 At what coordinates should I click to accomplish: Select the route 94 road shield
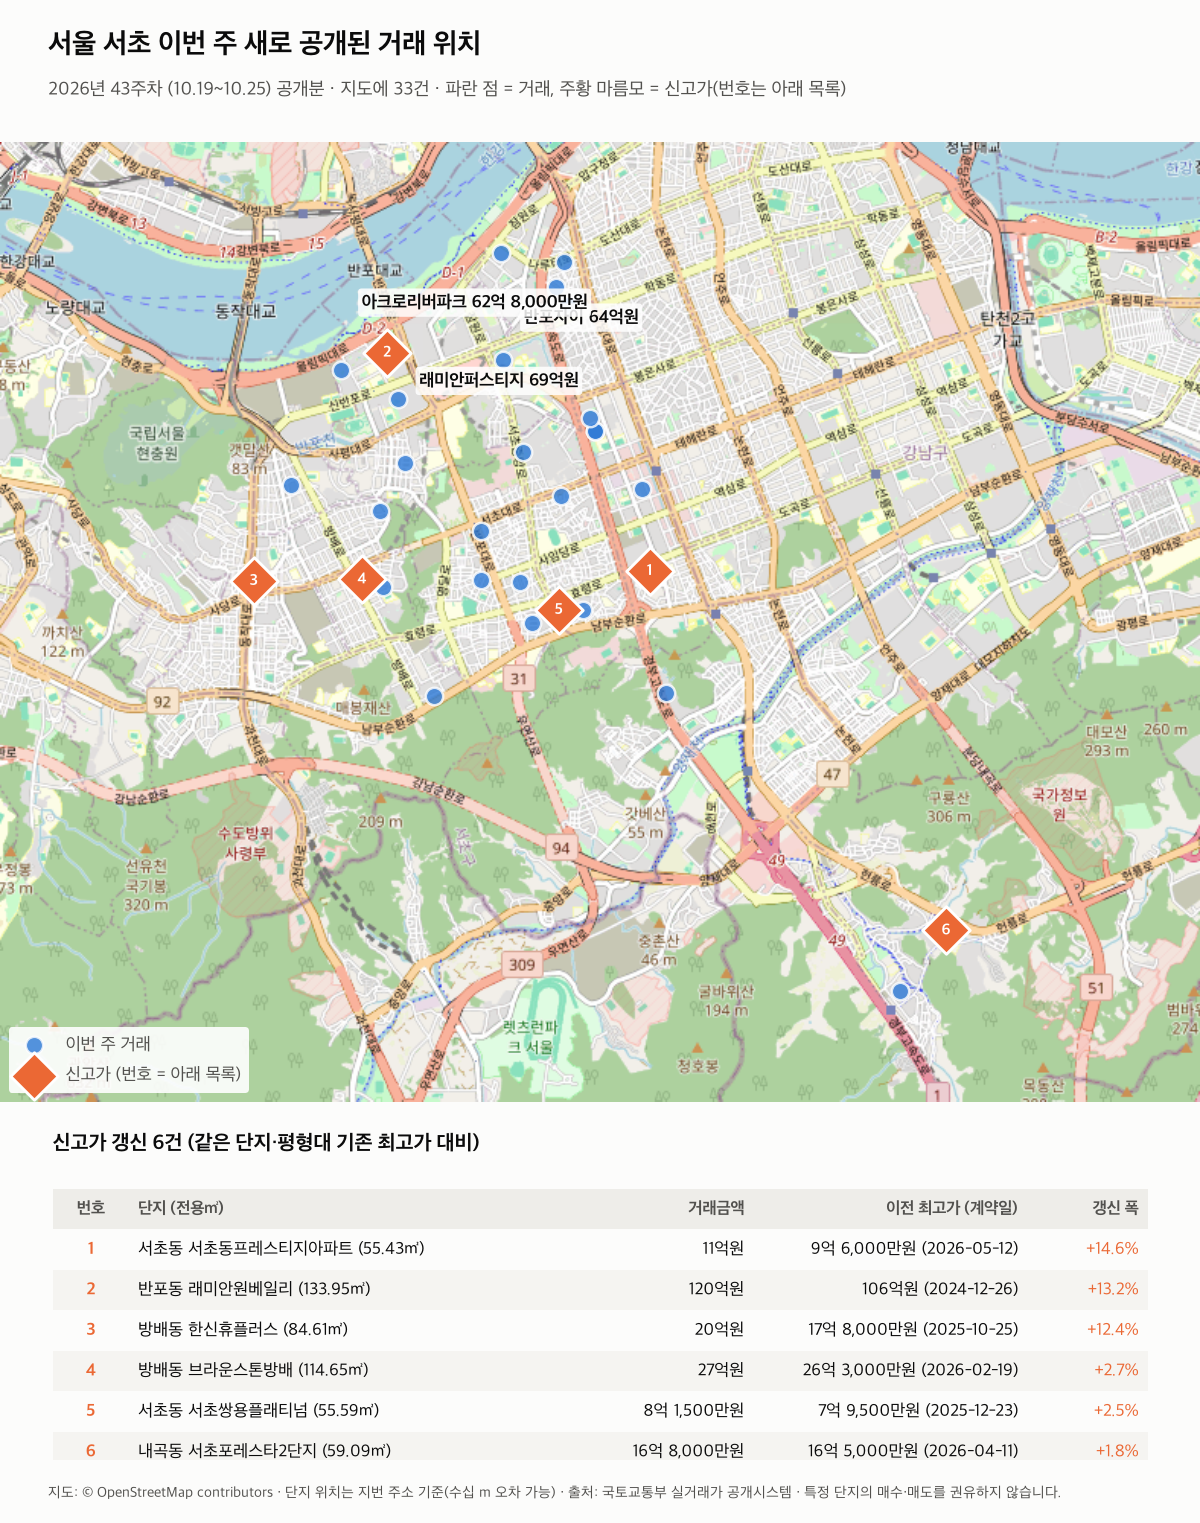tap(561, 848)
